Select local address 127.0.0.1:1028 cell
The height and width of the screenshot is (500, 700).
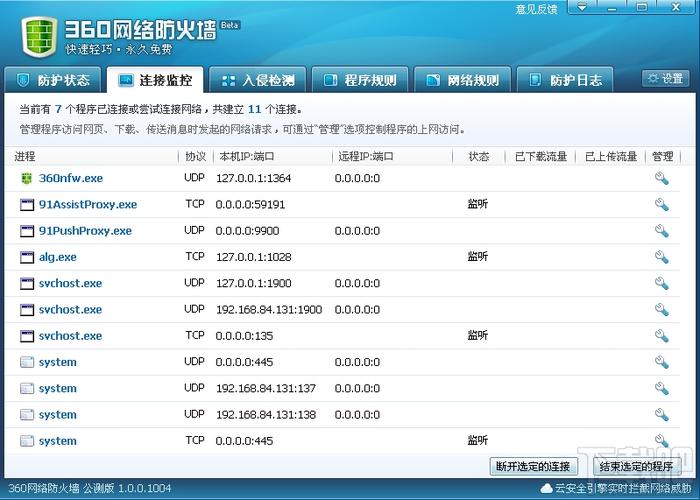pyautogui.click(x=254, y=257)
